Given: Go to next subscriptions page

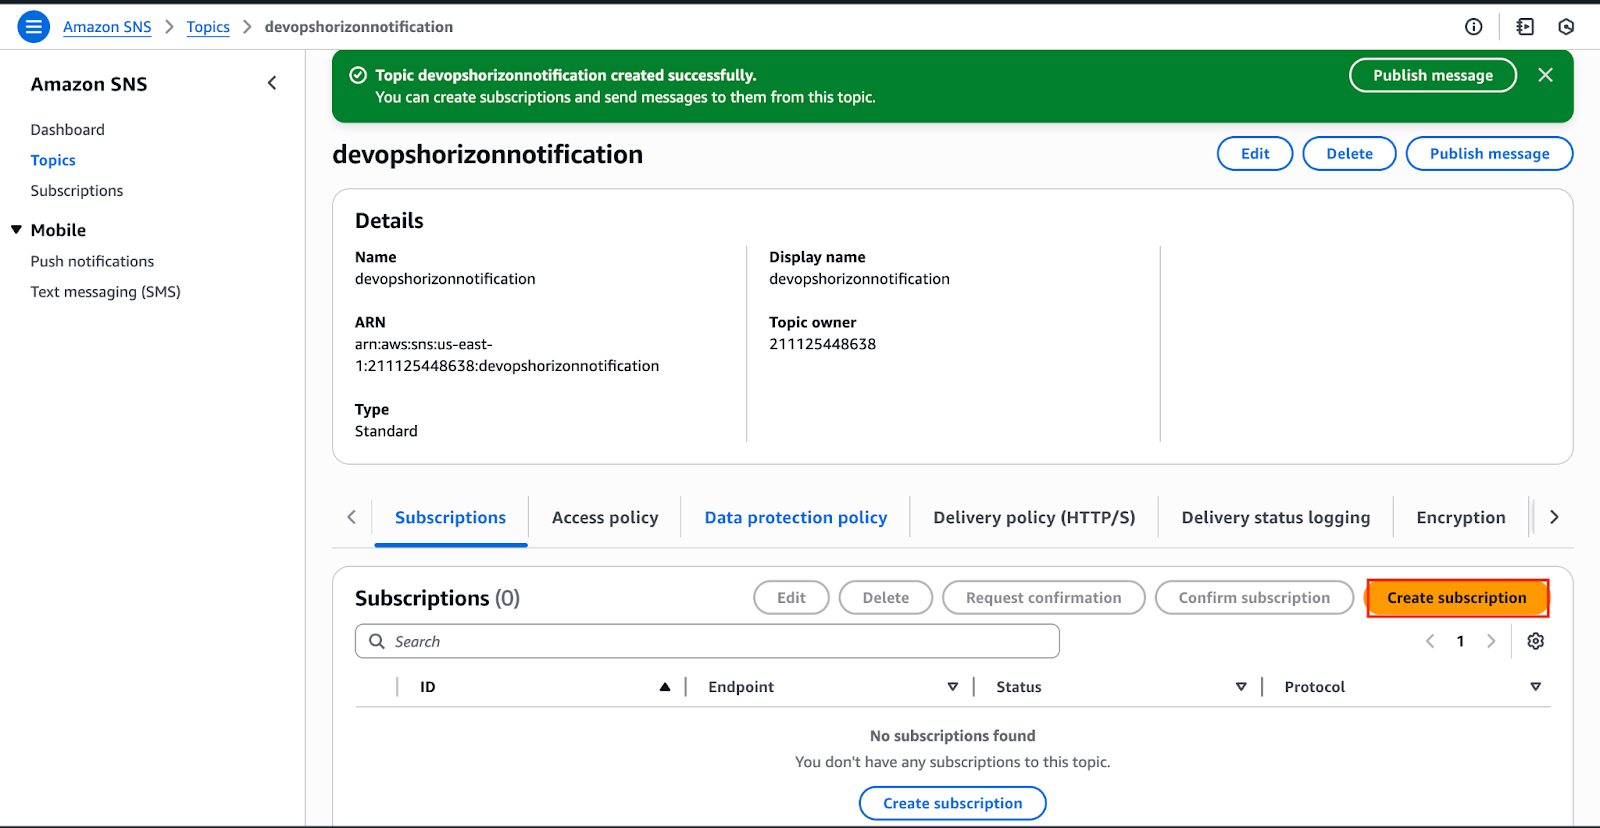Looking at the screenshot, I should pyautogui.click(x=1491, y=641).
